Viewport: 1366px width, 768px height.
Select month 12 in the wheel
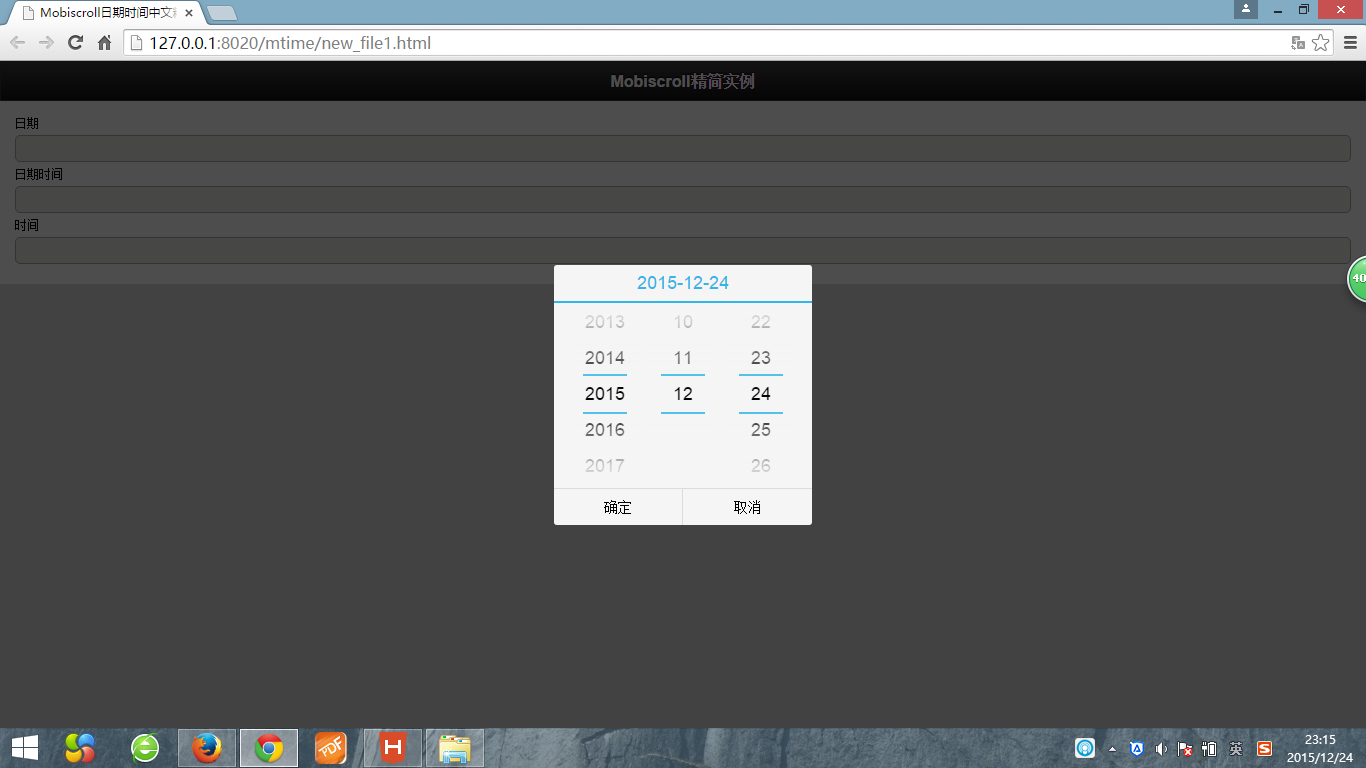683,394
